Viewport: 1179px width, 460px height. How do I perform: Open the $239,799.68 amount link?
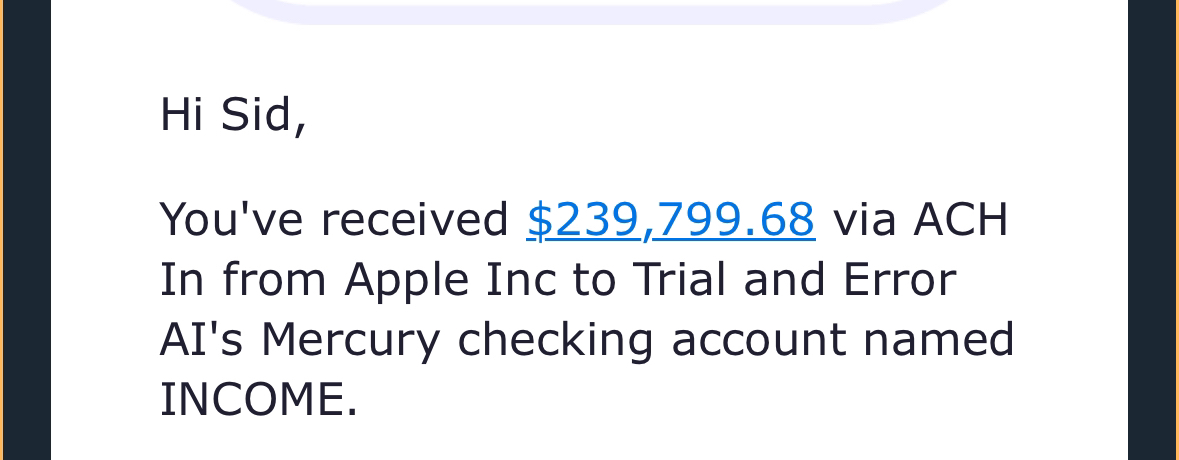tap(670, 220)
